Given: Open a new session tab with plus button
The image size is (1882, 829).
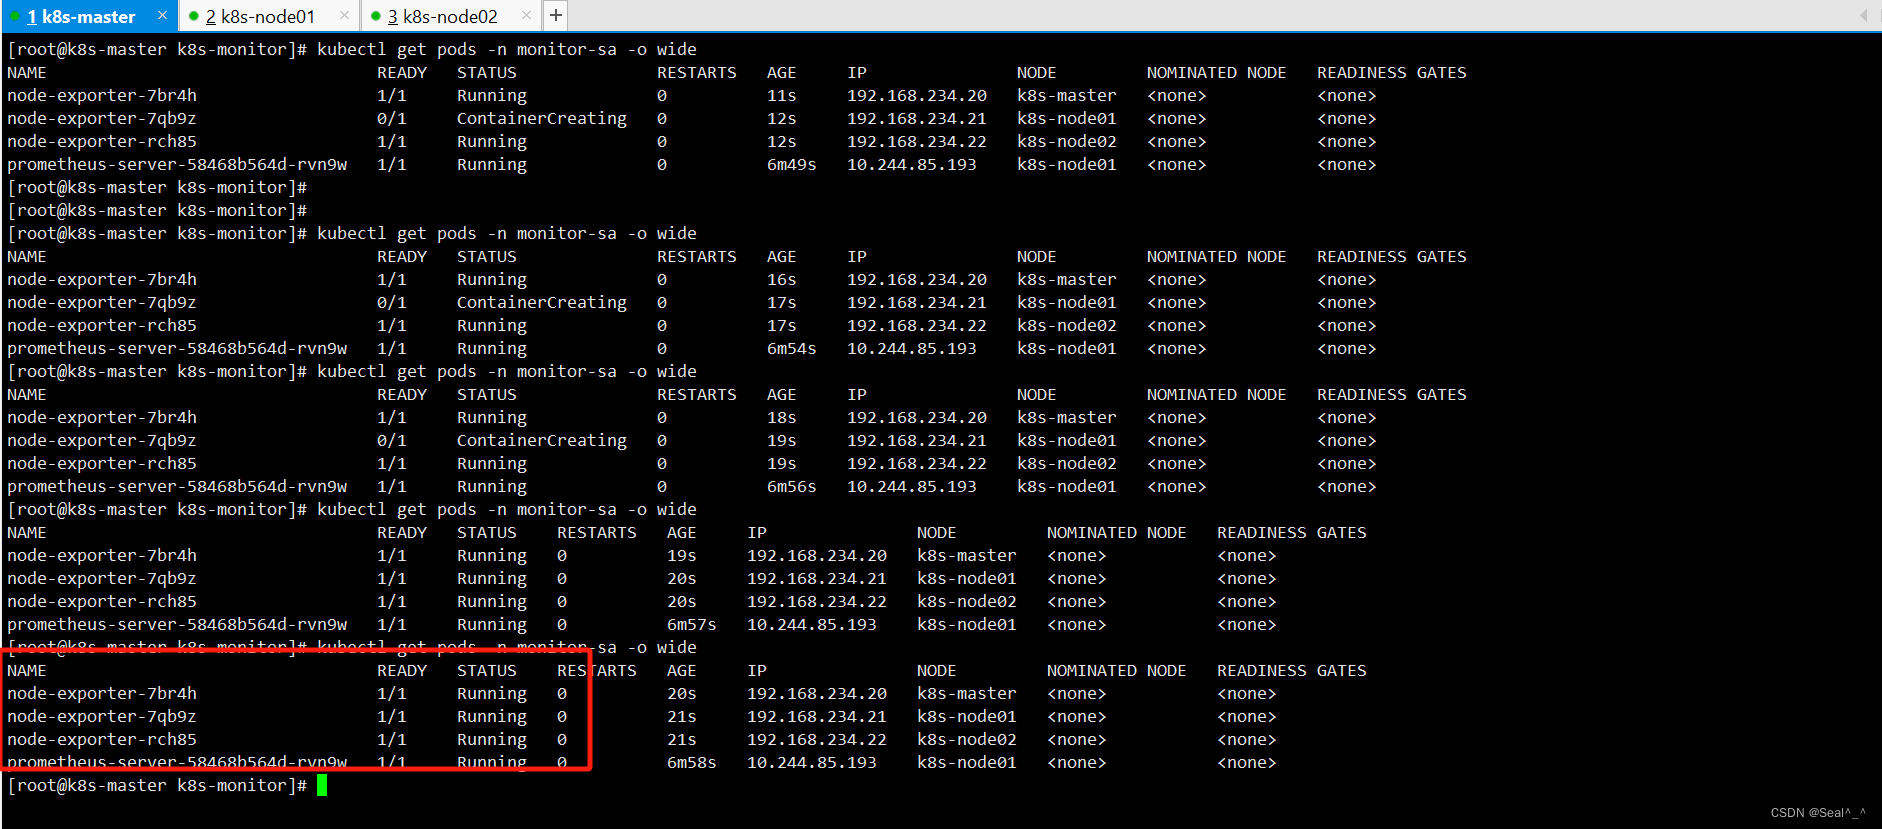Looking at the screenshot, I should (556, 16).
